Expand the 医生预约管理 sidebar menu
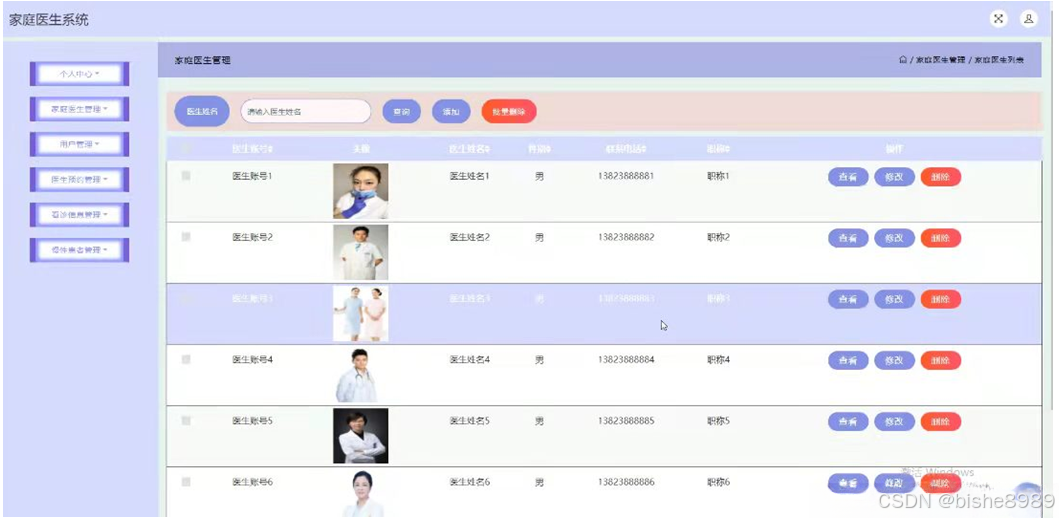The image size is (1059, 518). (x=79, y=180)
